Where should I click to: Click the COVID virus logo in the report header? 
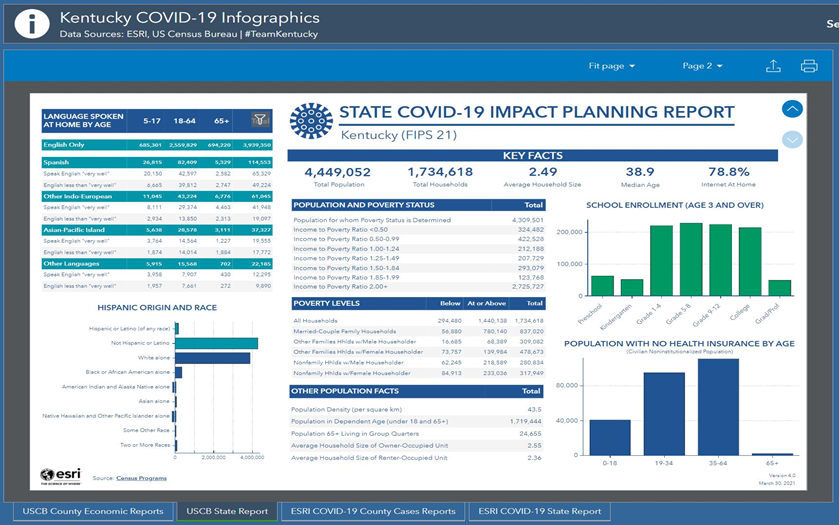(310, 121)
